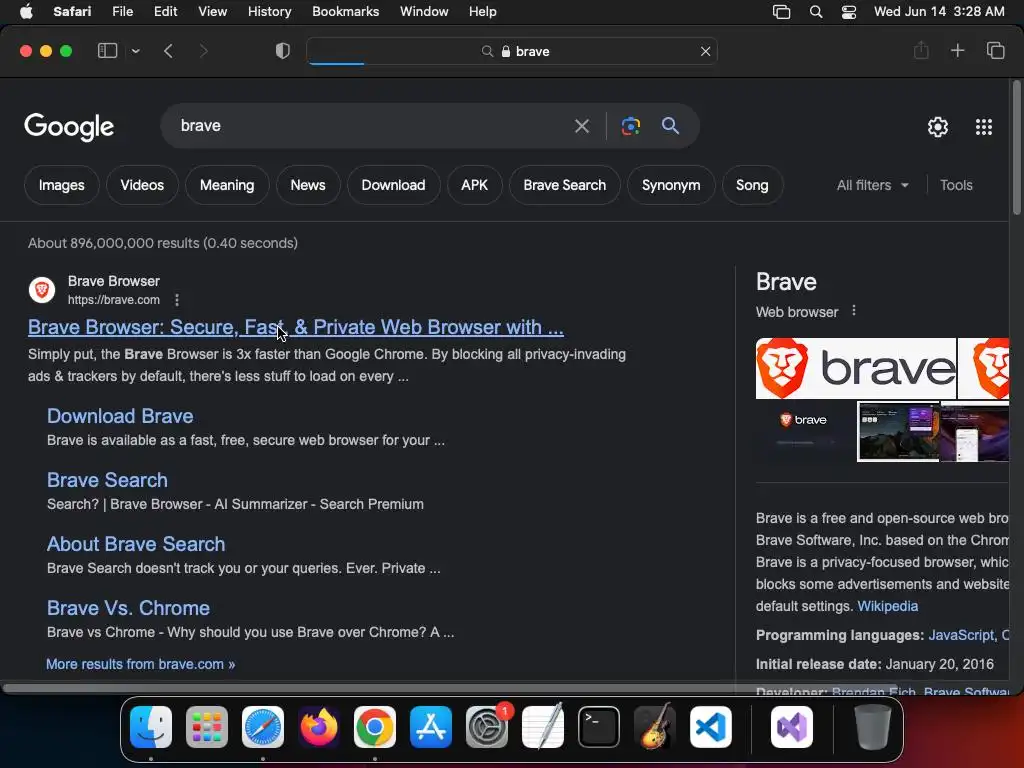The width and height of the screenshot is (1024, 768).
Task: Select the News filter chip
Action: pos(308,185)
